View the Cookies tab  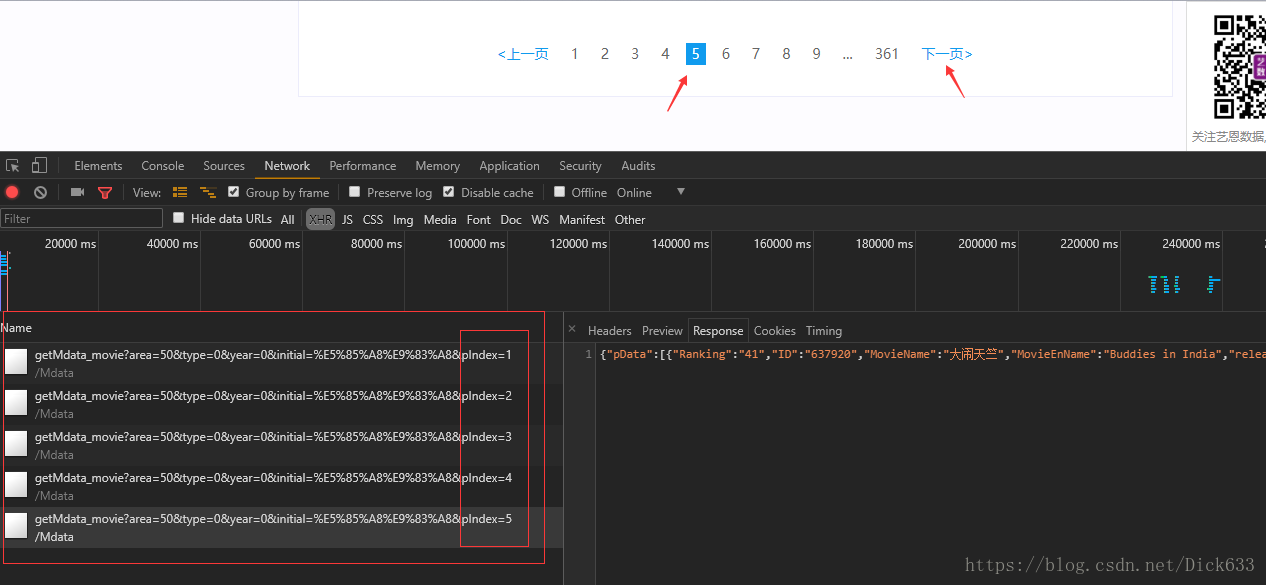pyautogui.click(x=775, y=330)
